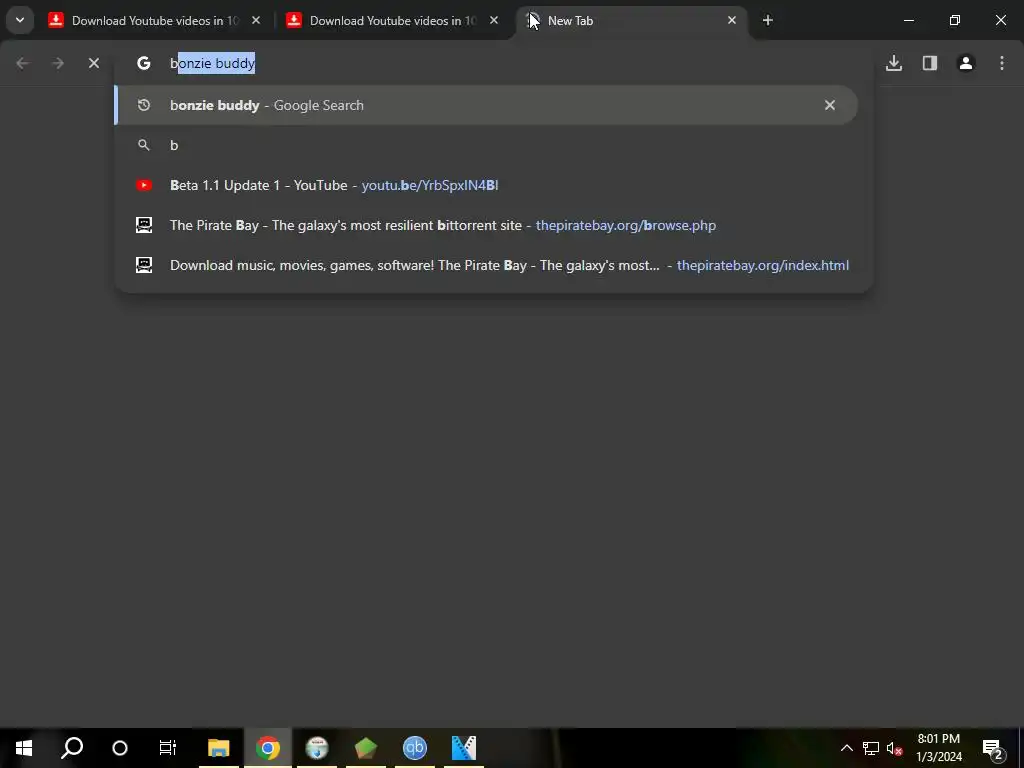Select the plain 'b' search suggestion
1024x768 pixels.
486,145
